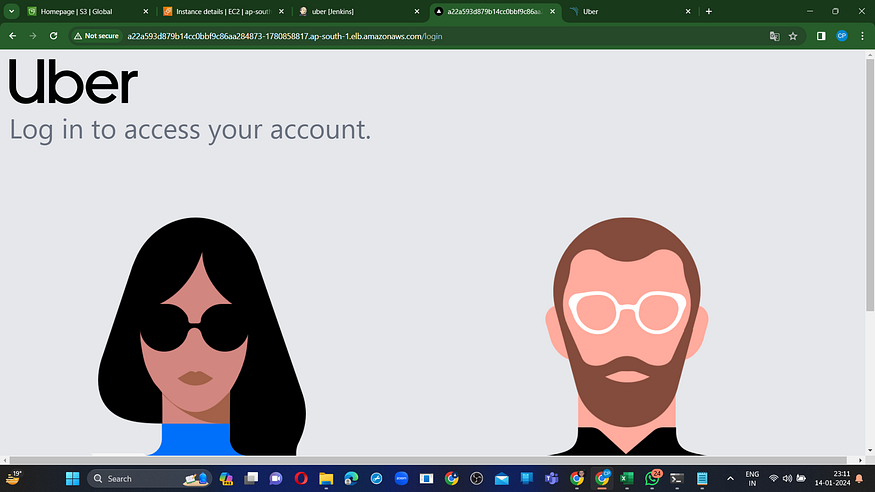This screenshot has height=492, width=875.
Task: Switch to the Instance details EC2 tab
Action: (223, 11)
